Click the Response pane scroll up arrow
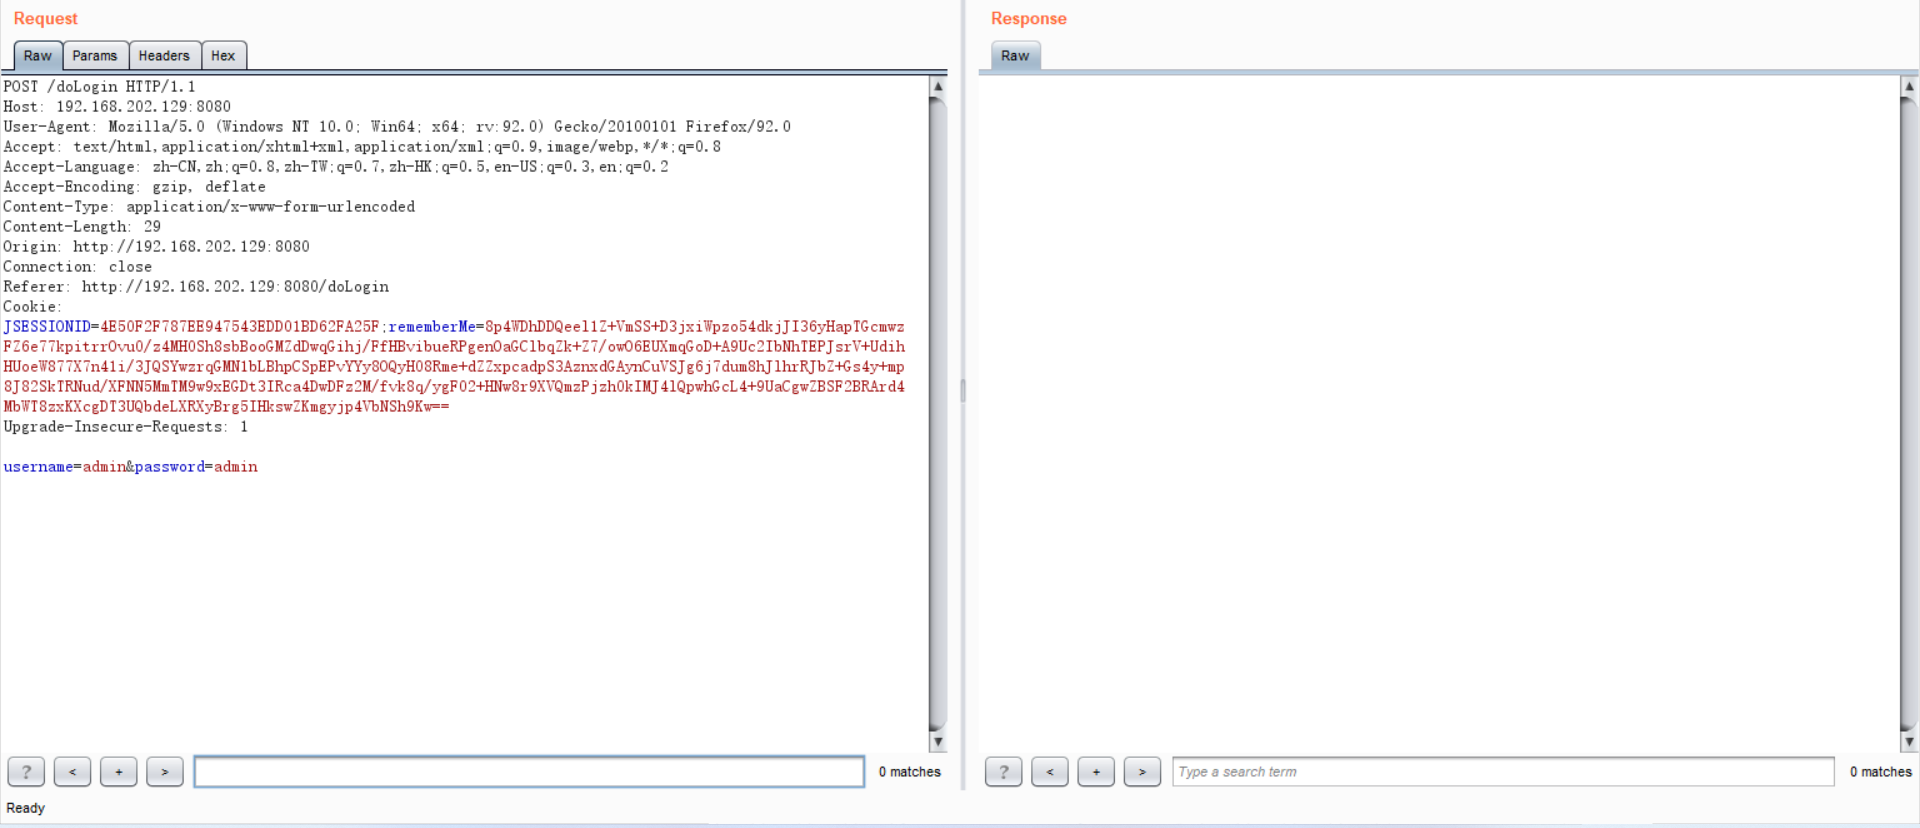Image resolution: width=1920 pixels, height=828 pixels. pos(1909,86)
